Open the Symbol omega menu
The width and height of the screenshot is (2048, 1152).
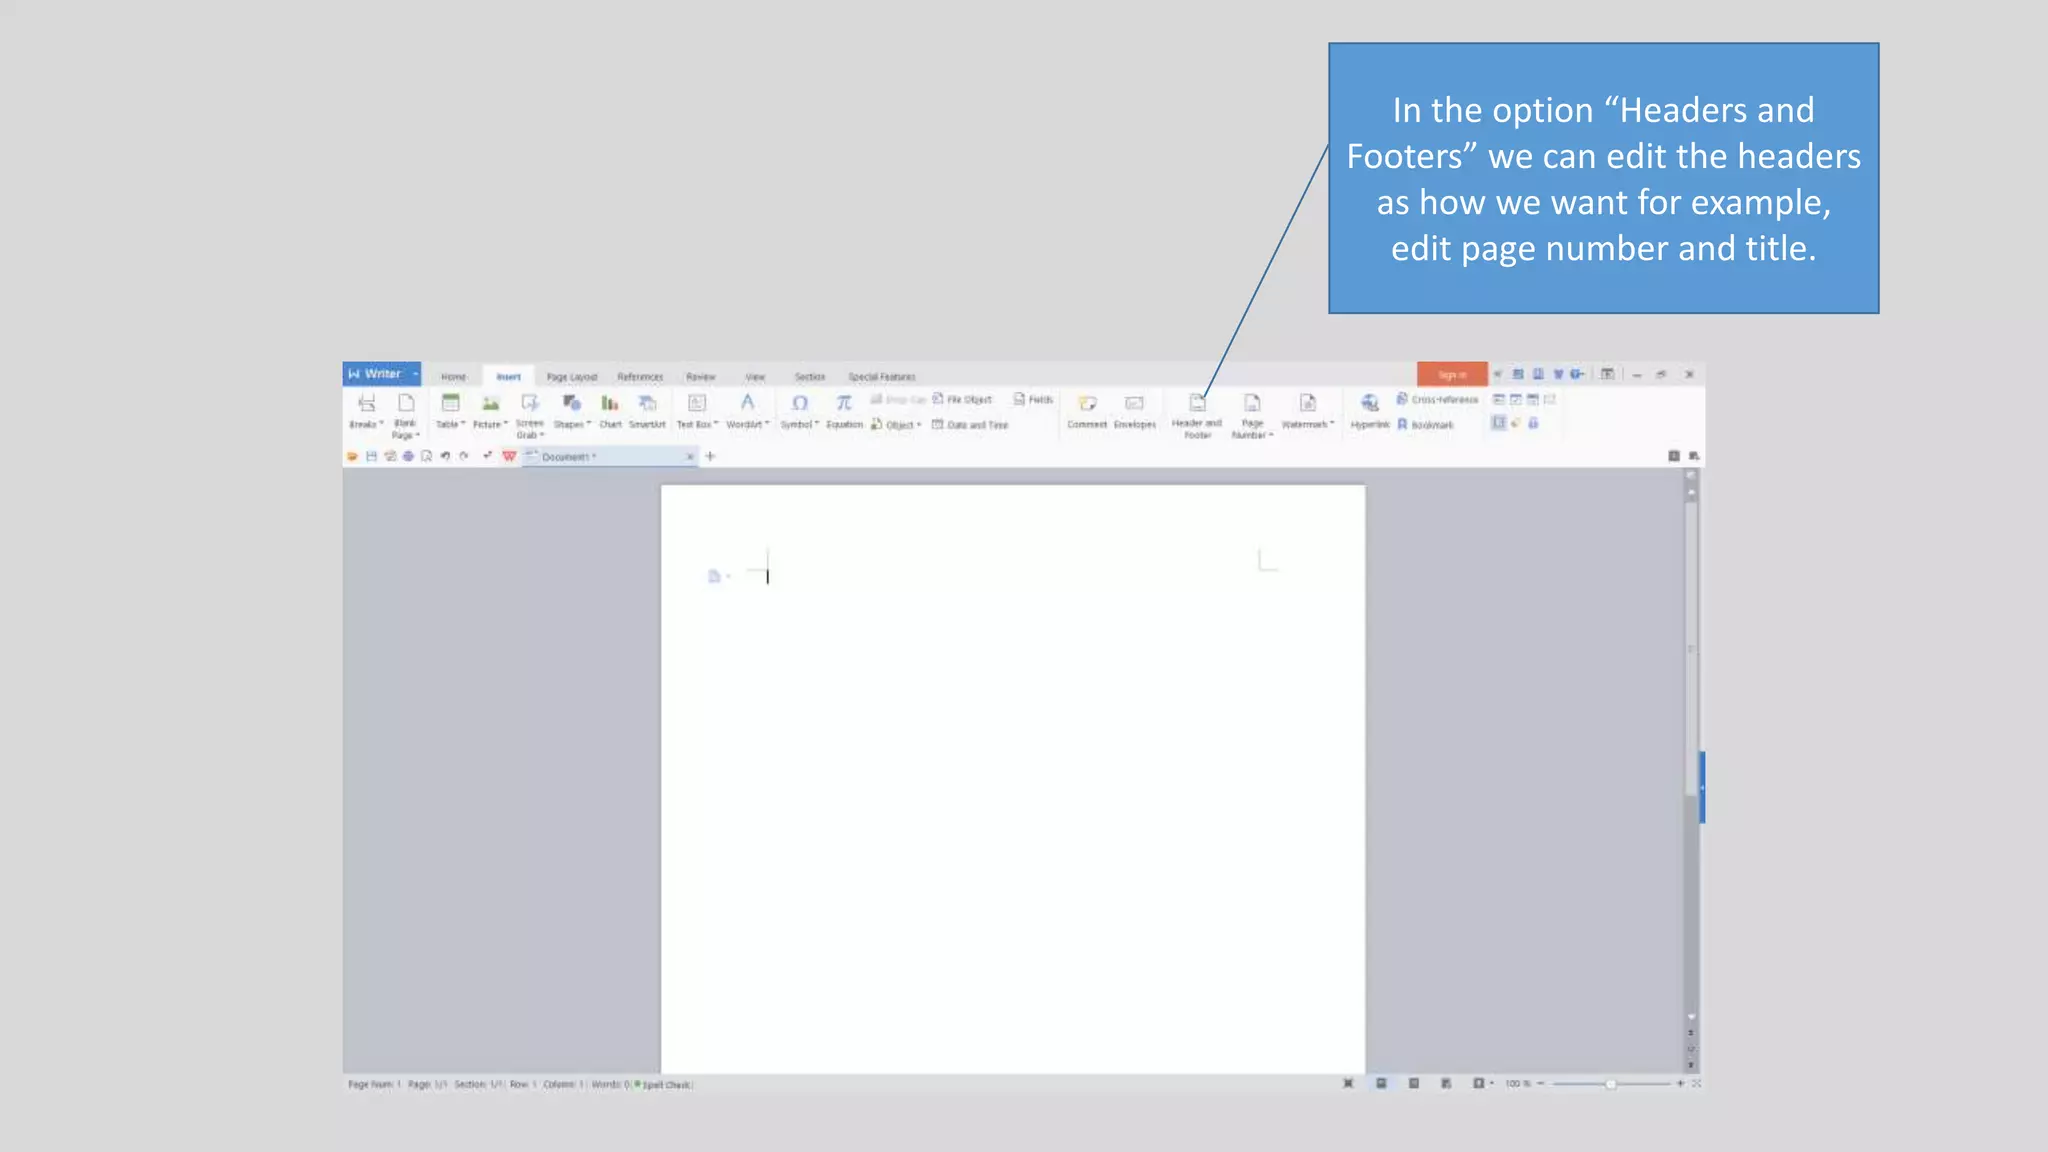(799, 411)
